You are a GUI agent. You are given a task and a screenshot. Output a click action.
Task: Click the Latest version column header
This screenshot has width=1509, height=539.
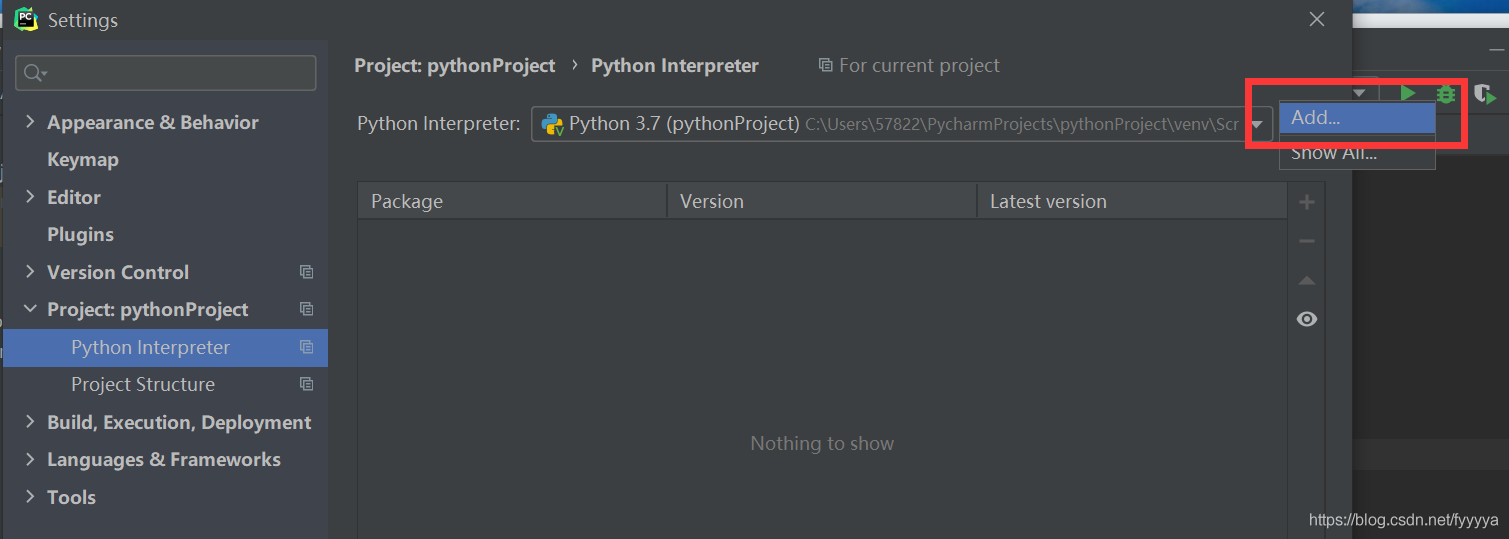point(1132,201)
